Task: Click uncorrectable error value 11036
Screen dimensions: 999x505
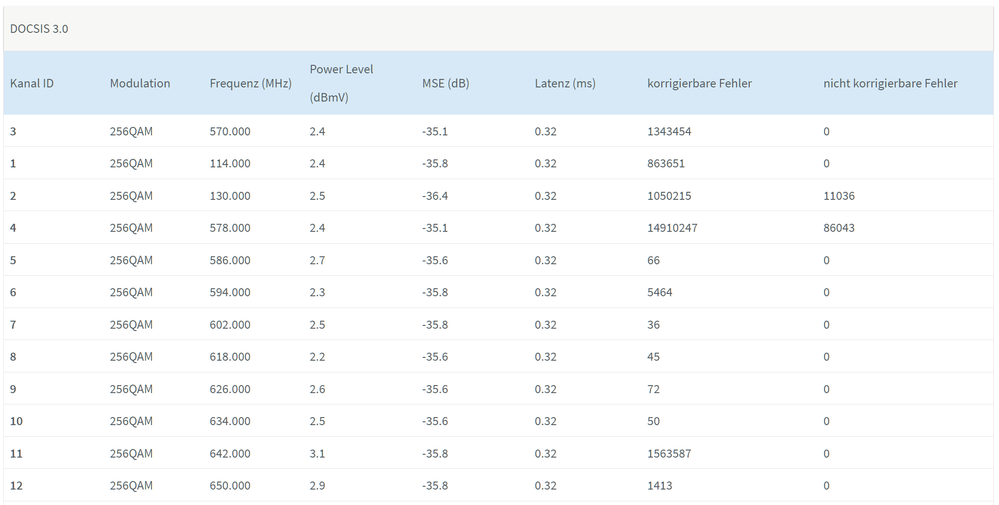Action: (x=839, y=196)
